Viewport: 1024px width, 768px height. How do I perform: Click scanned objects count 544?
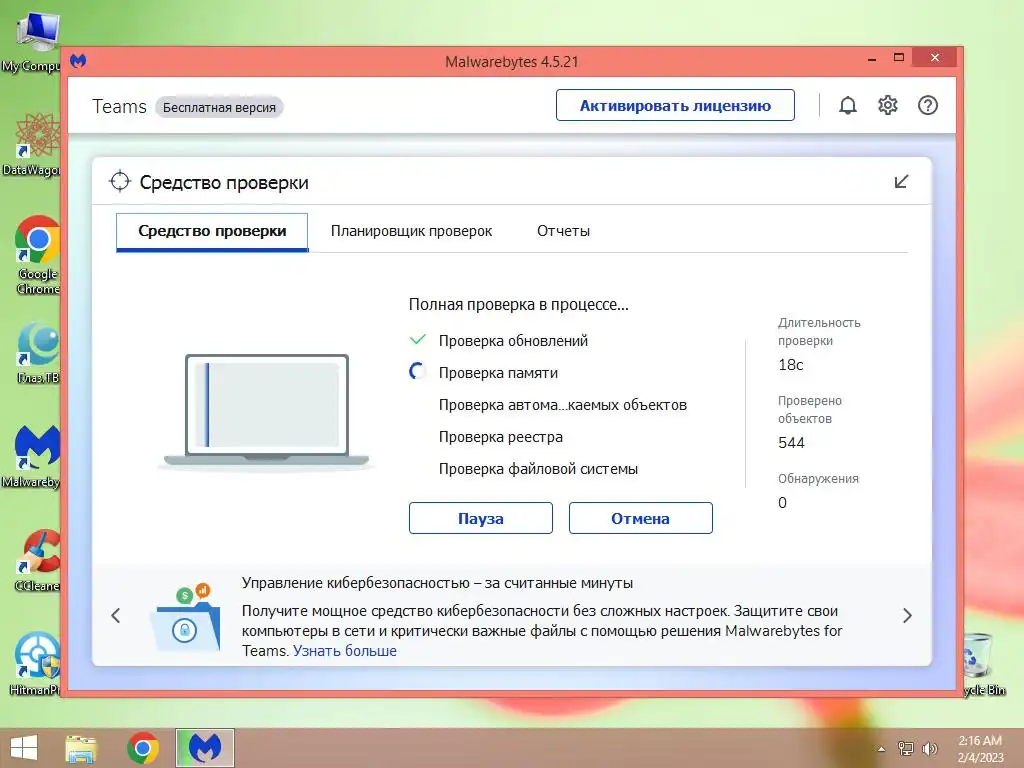[x=792, y=443]
